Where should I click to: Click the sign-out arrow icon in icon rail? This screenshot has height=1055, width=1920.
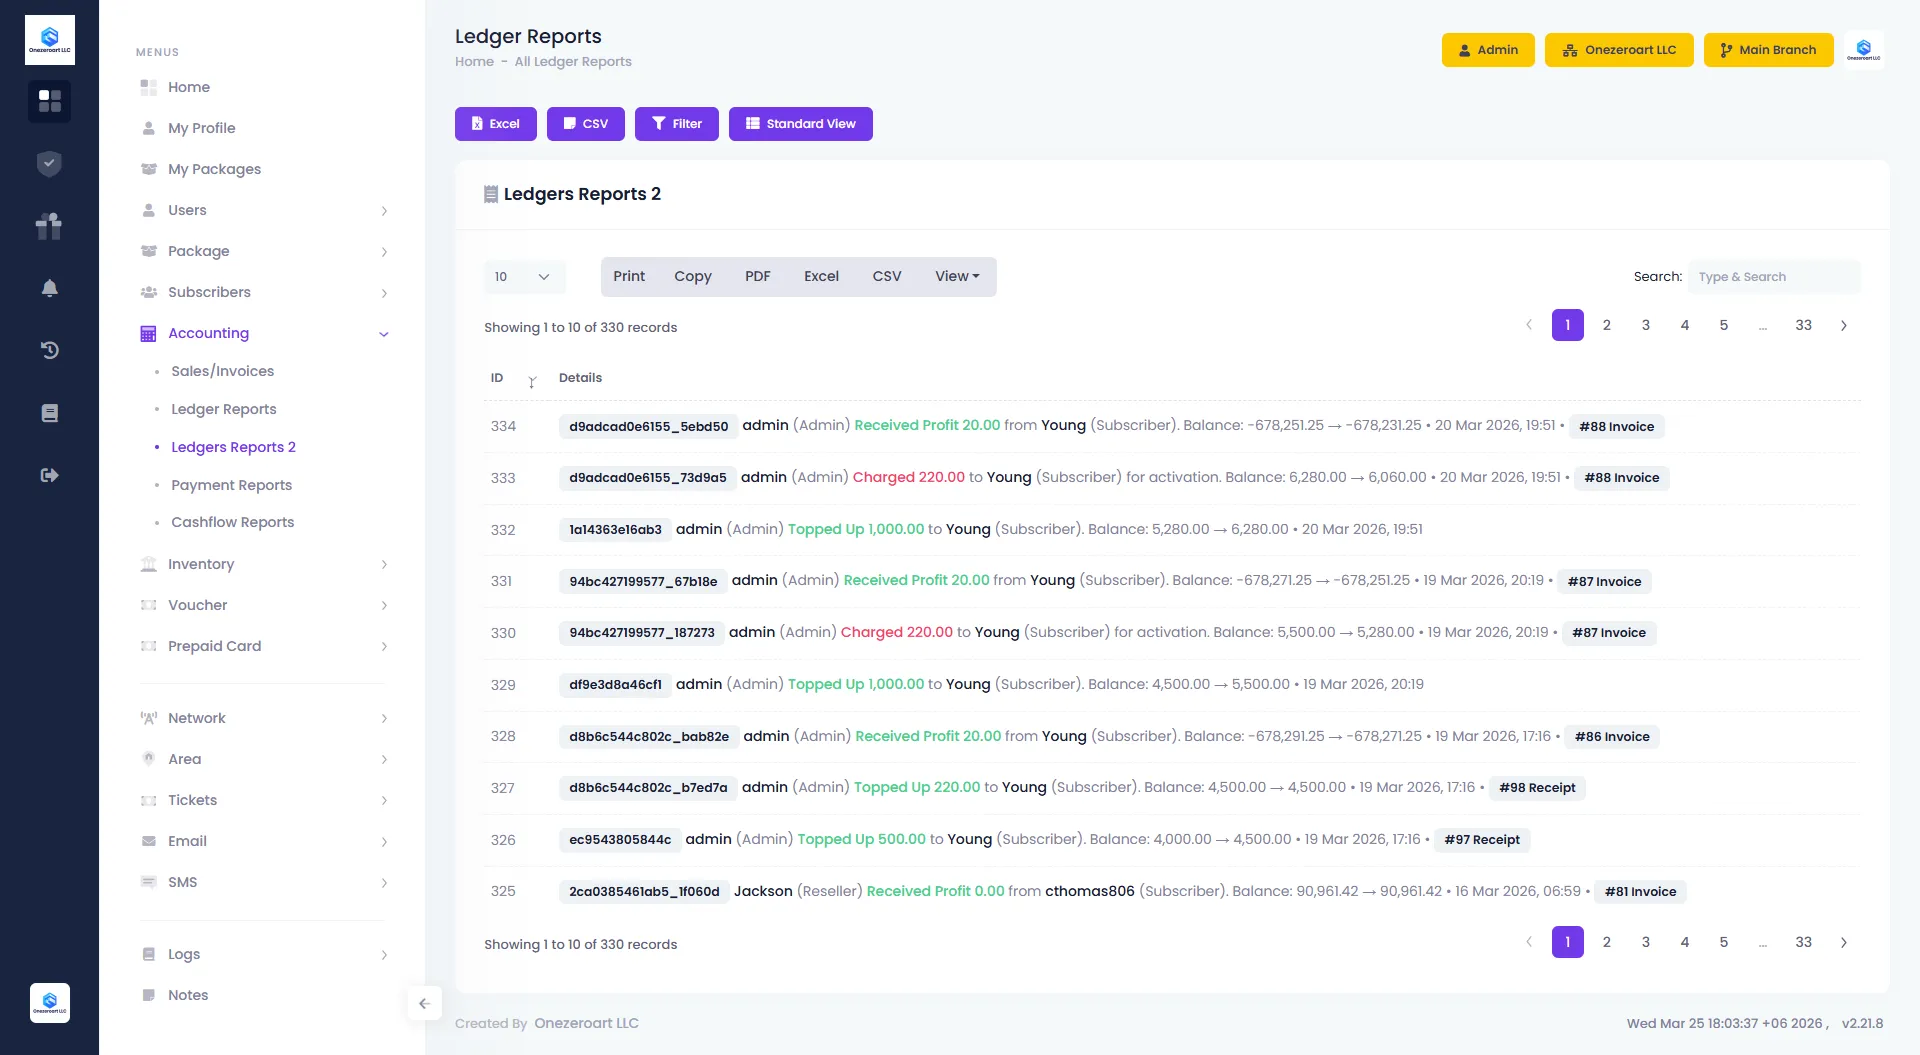[49, 475]
